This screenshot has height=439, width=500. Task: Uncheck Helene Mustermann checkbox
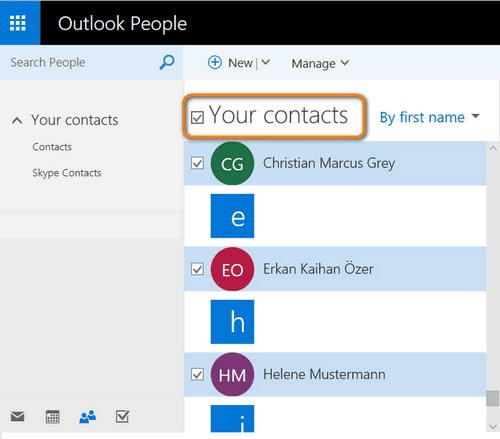click(197, 374)
